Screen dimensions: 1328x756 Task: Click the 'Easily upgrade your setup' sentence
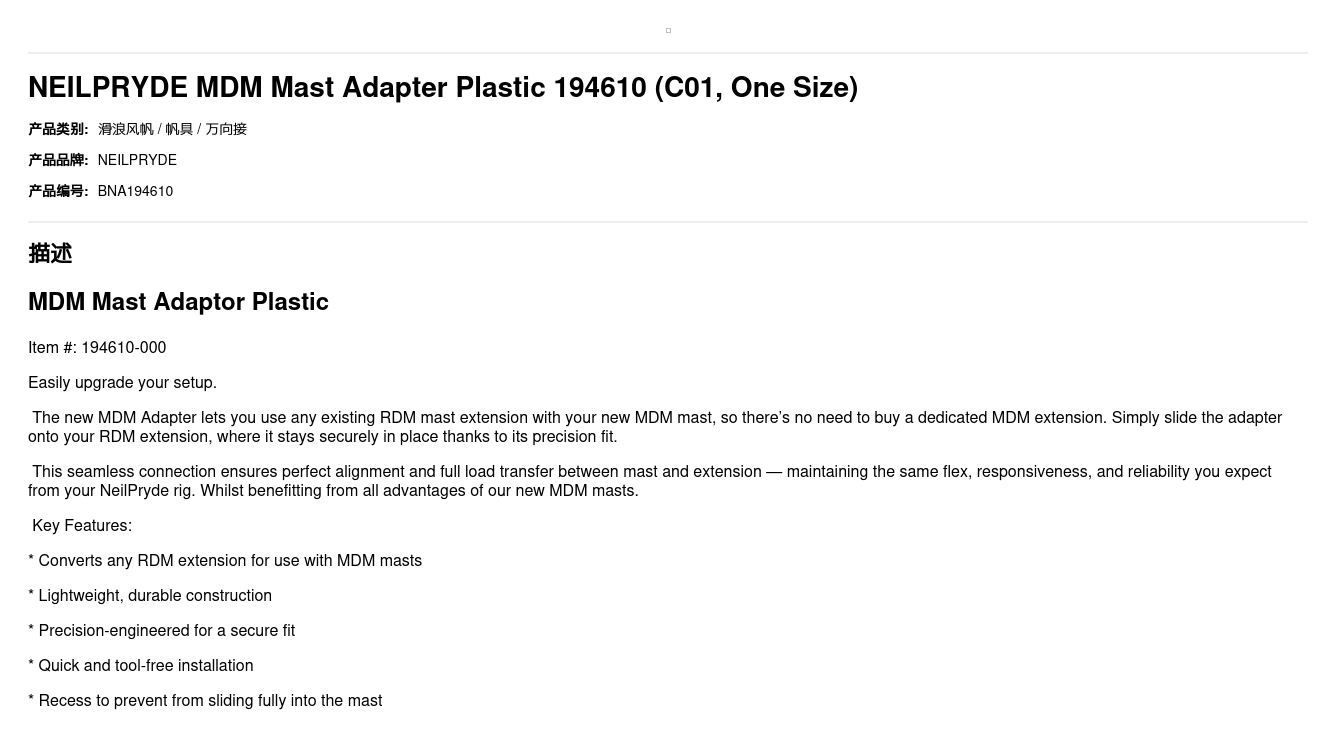tap(122, 383)
